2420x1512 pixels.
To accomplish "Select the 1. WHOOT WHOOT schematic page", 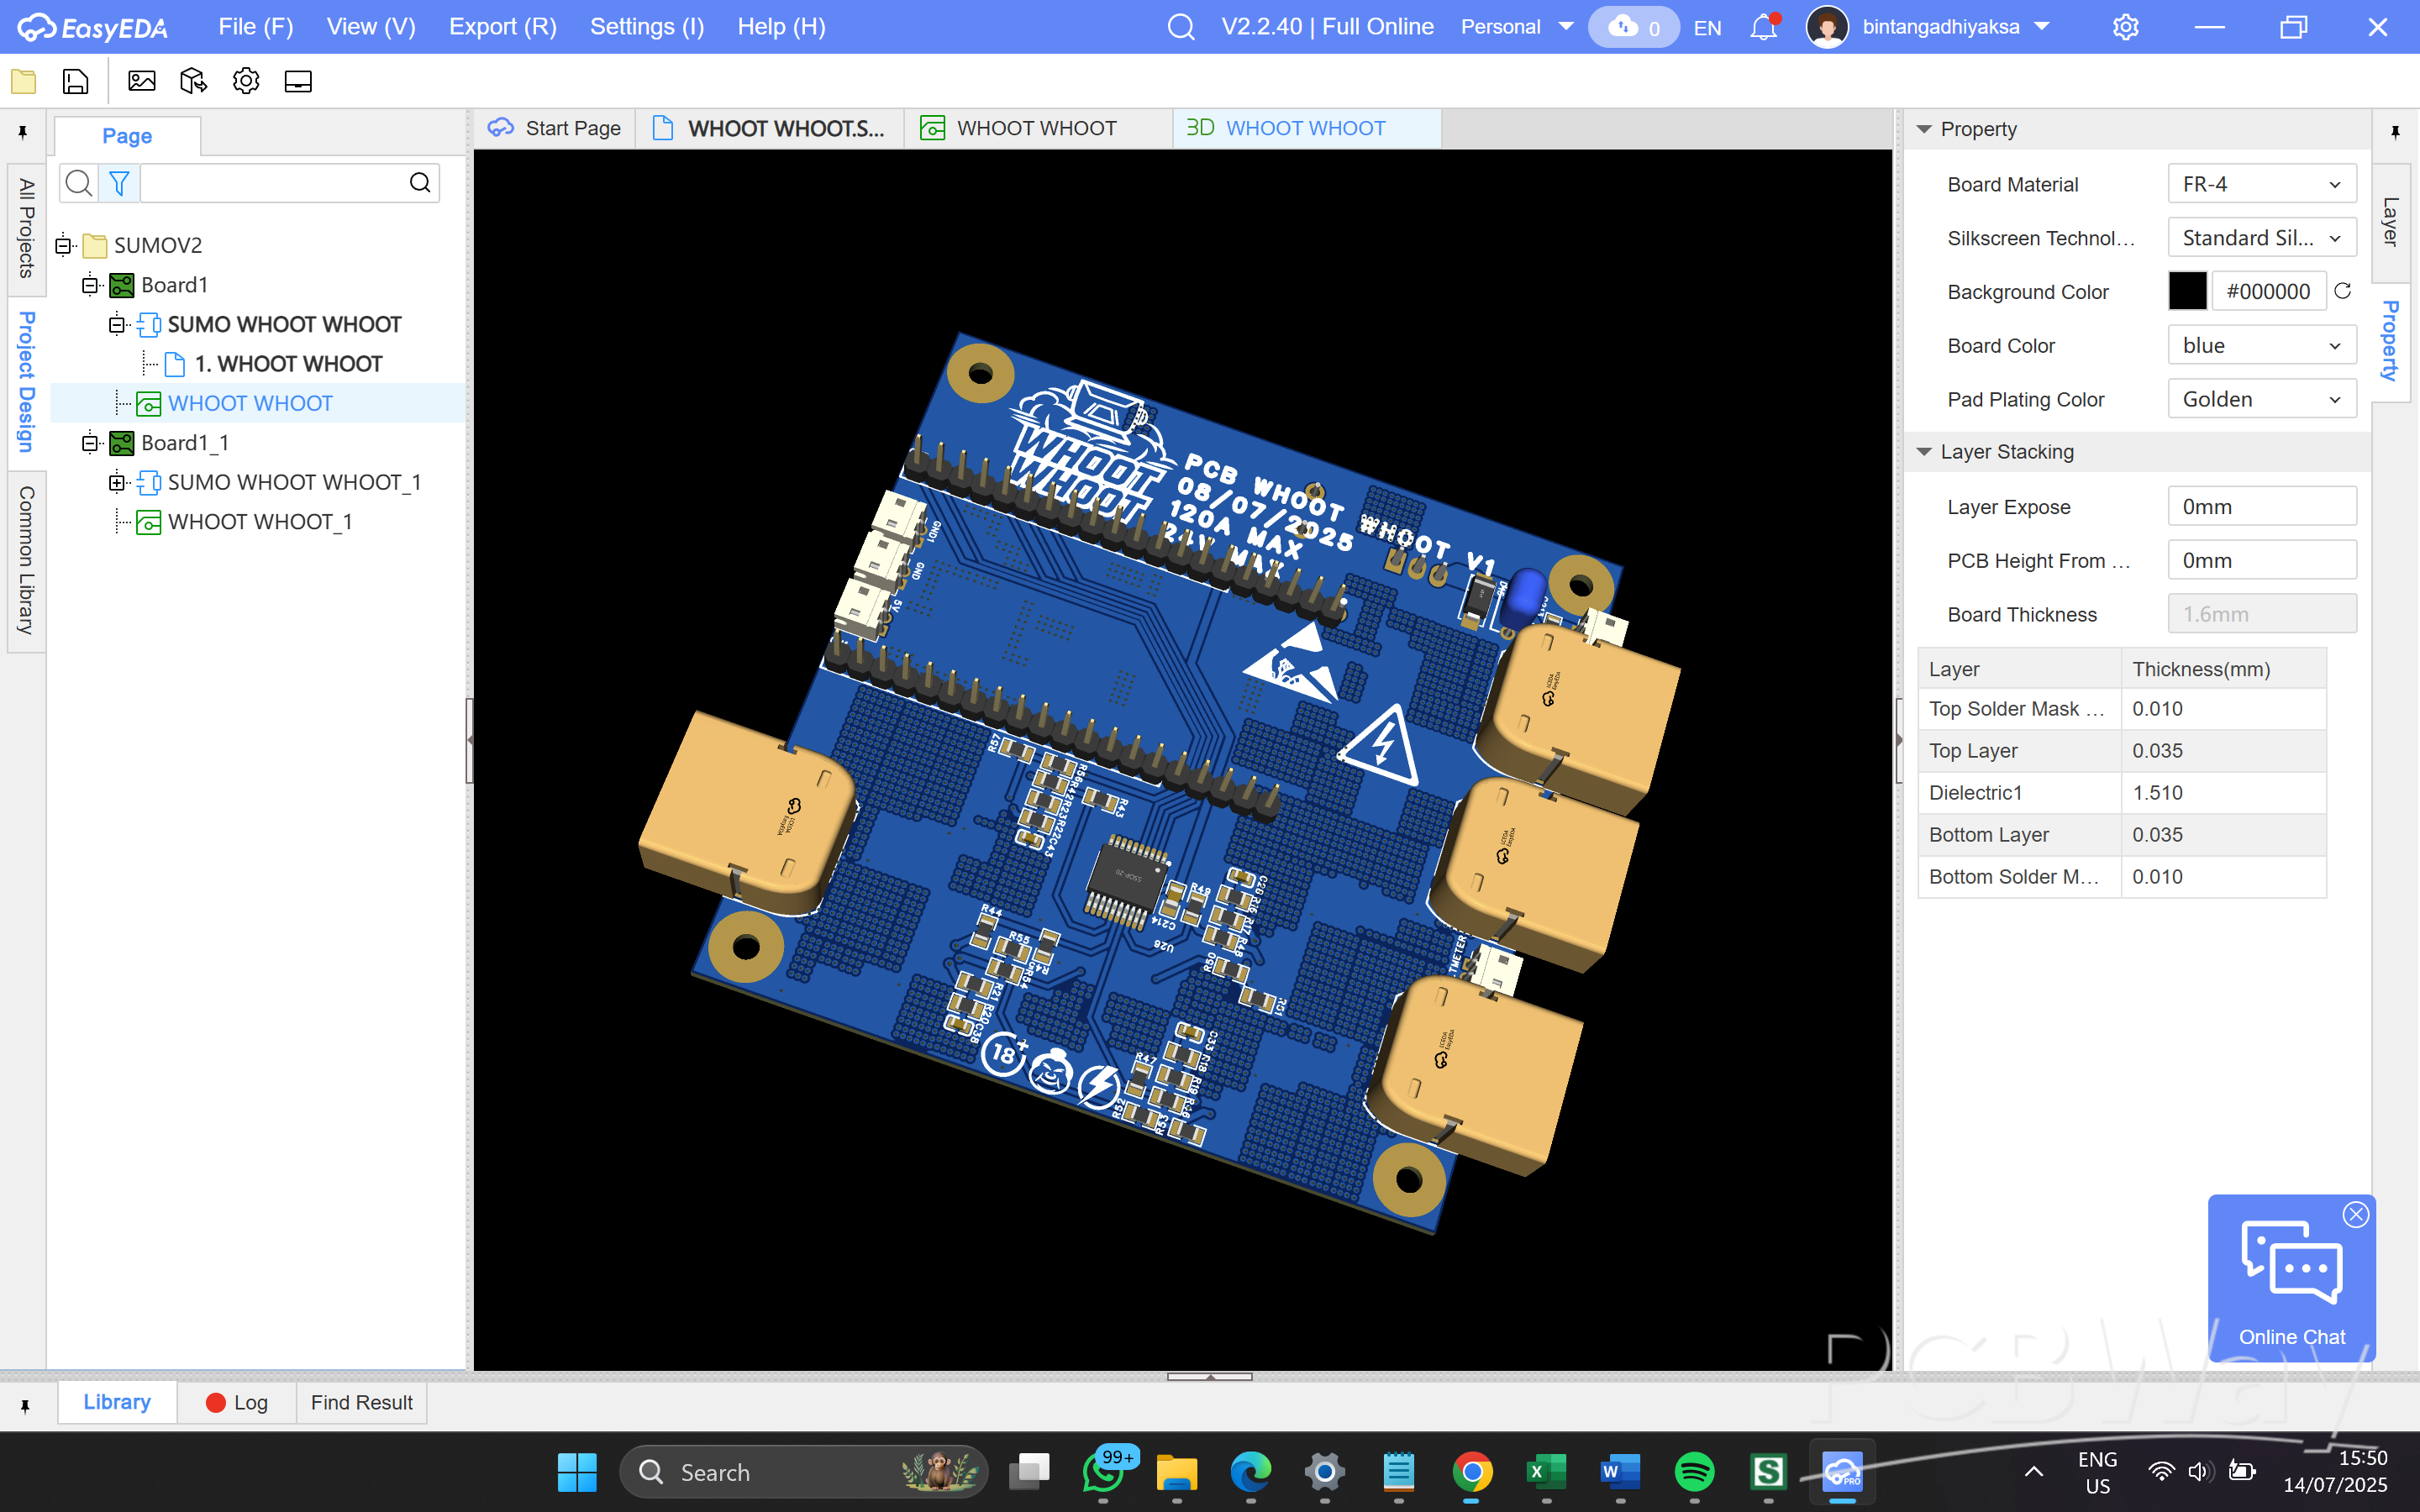I will point(287,364).
